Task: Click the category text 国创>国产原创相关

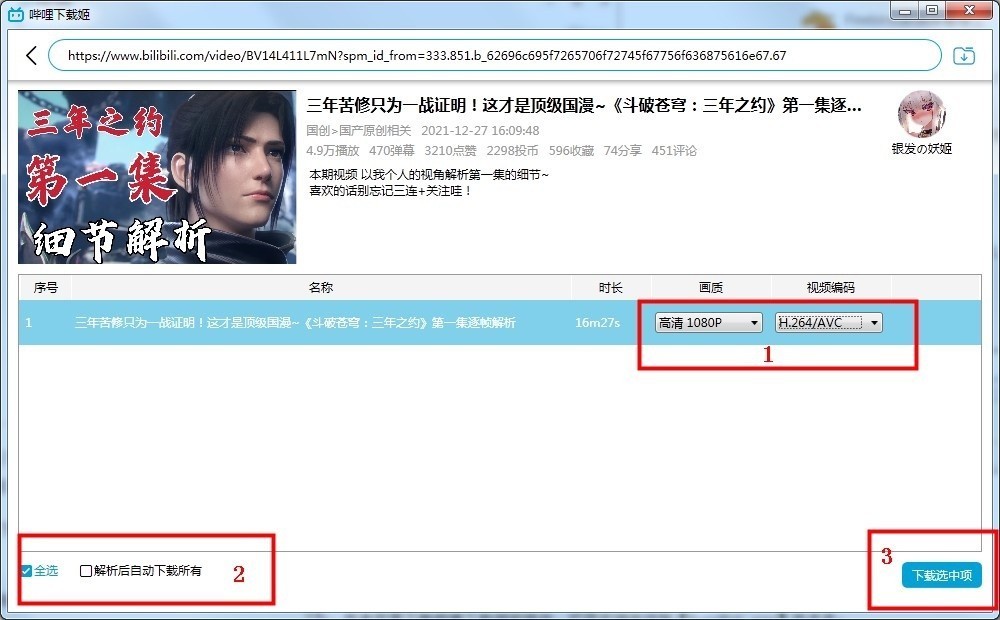Action: [358, 131]
